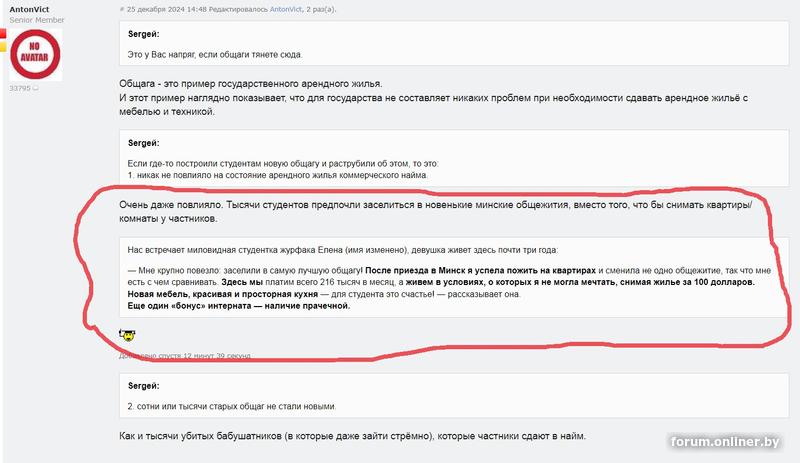This screenshot has height=463, width=800.
Task: Click paragraph starting 'Очень даже повлияло'
Action: pos(435,211)
